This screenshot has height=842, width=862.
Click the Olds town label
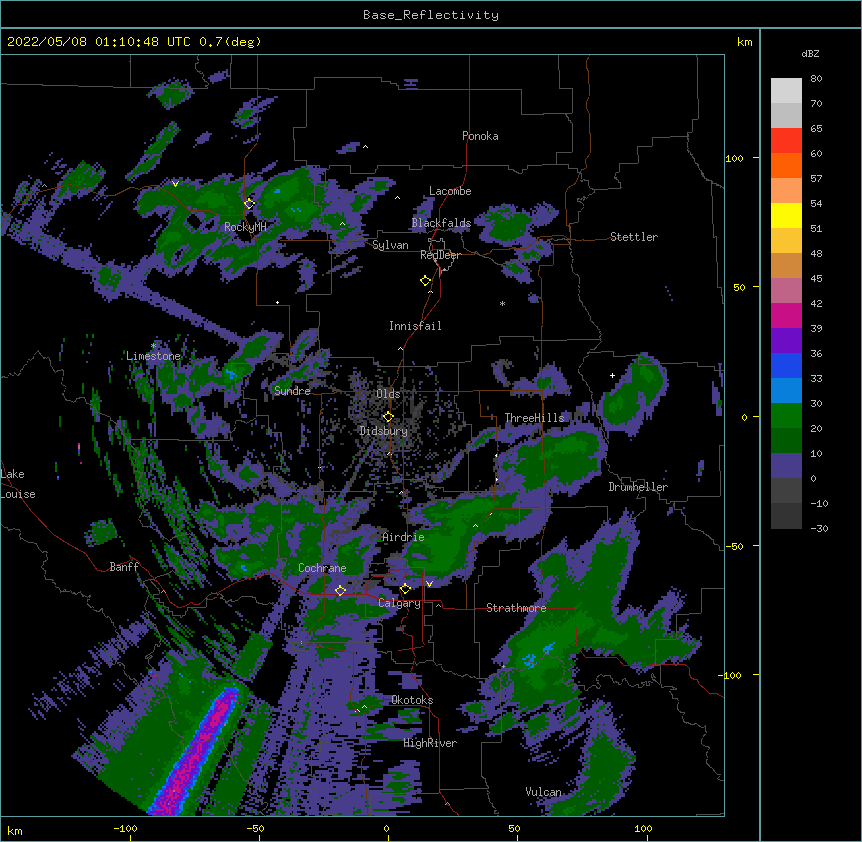[388, 394]
